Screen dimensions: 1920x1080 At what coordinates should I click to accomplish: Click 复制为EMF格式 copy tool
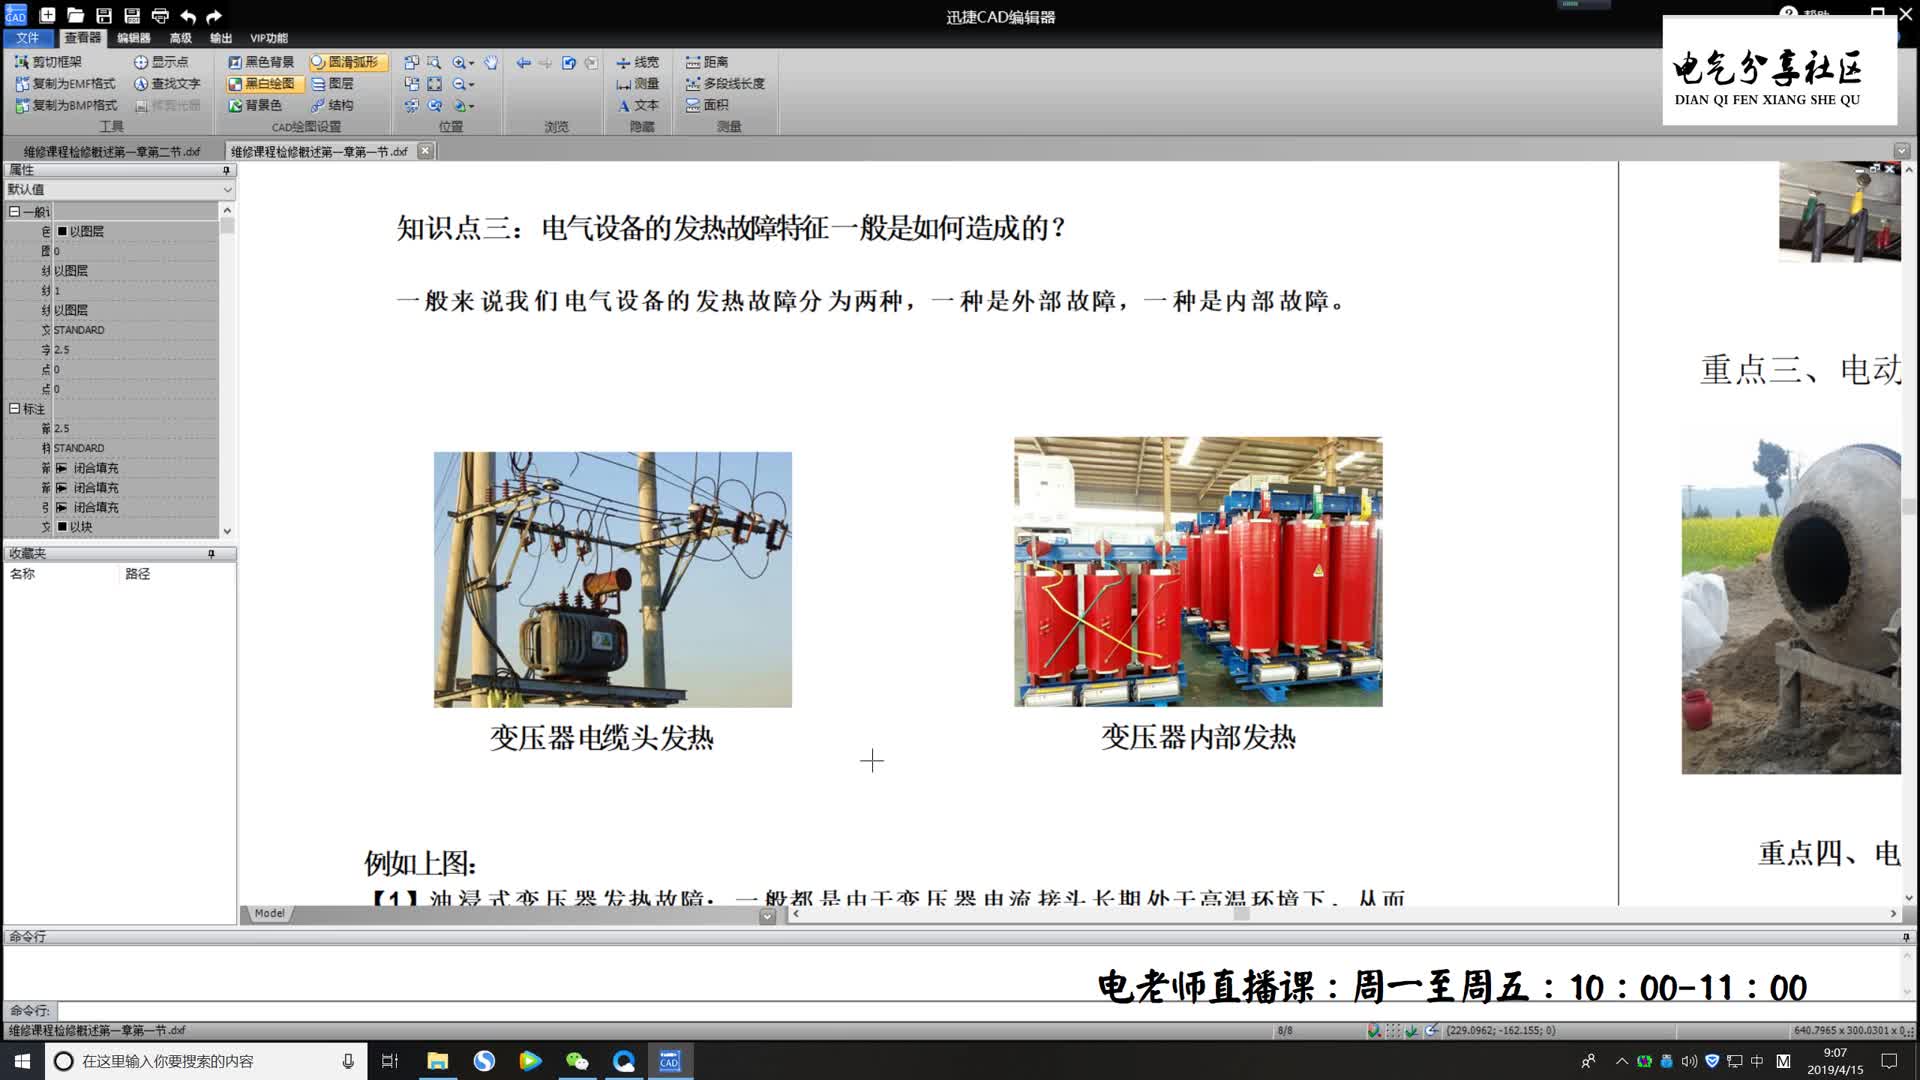(65, 84)
